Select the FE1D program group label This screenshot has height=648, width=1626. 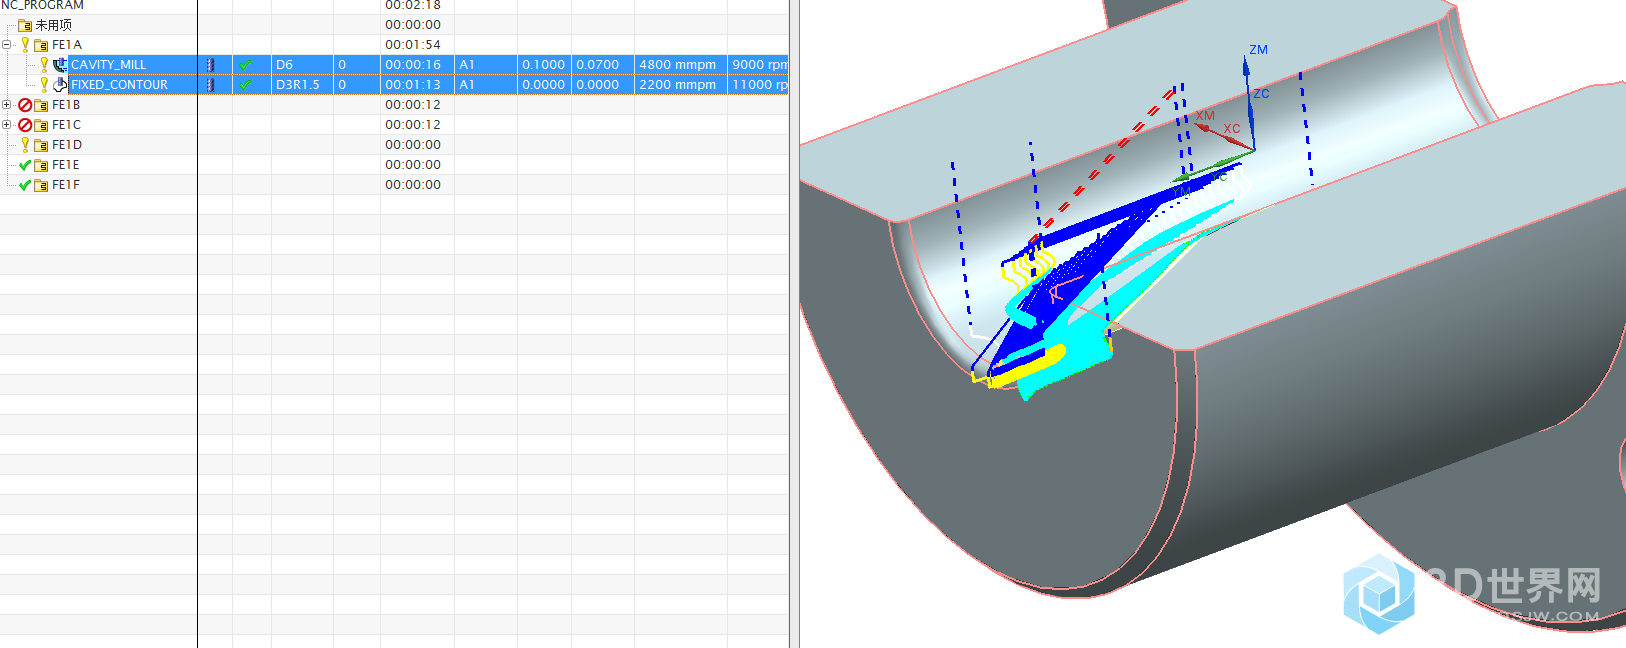point(67,145)
